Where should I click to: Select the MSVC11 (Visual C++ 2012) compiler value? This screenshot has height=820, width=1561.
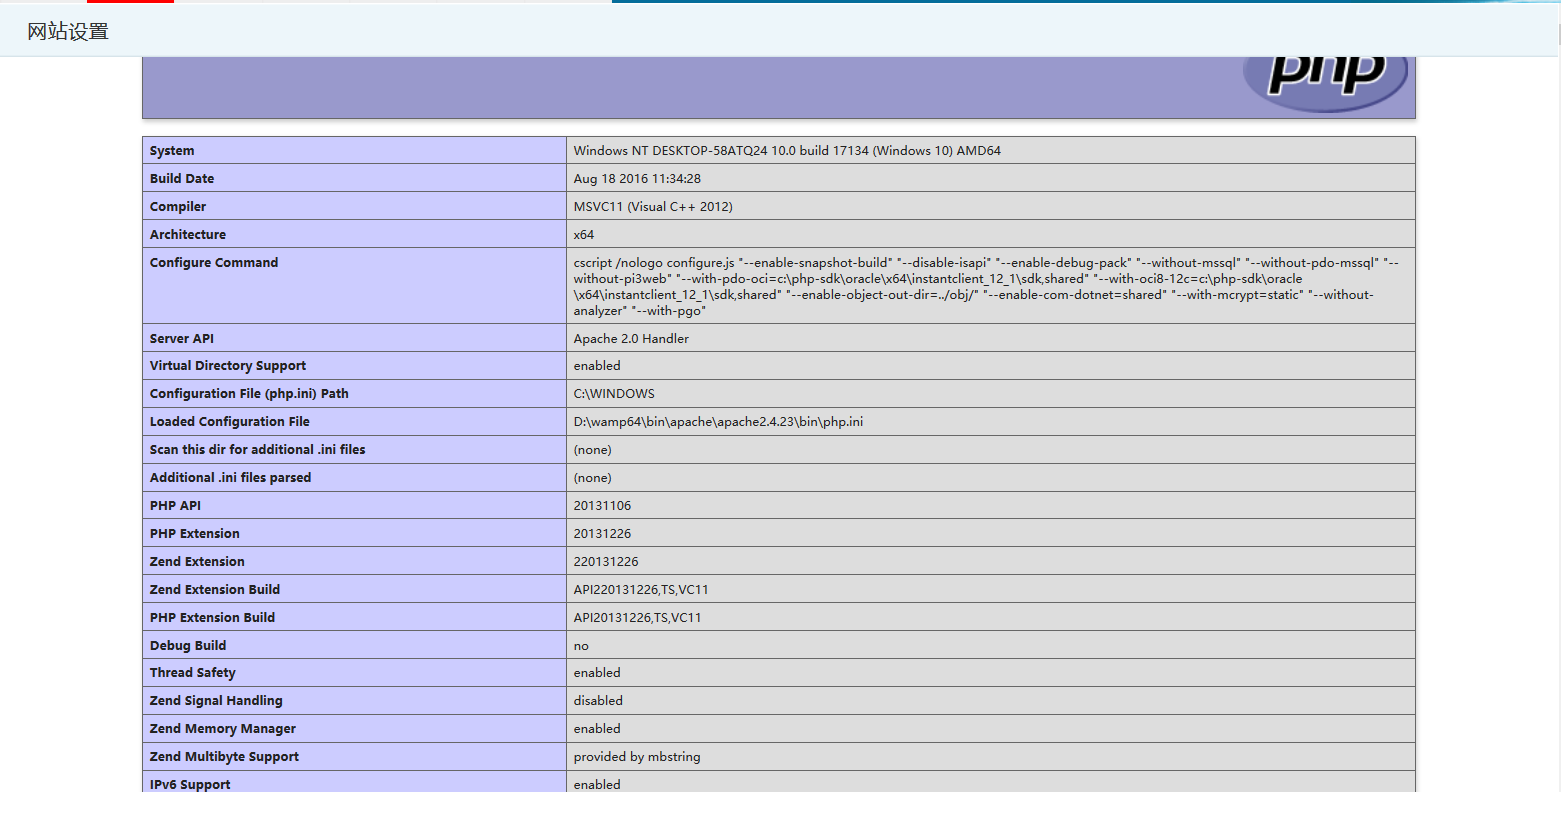pyautogui.click(x=653, y=207)
